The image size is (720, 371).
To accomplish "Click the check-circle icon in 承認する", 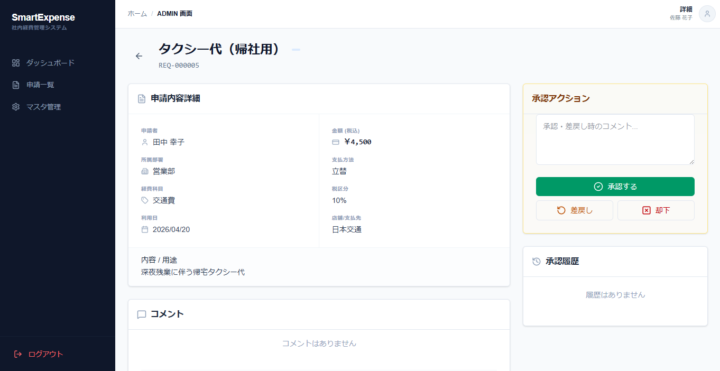I will pyautogui.click(x=598, y=186).
